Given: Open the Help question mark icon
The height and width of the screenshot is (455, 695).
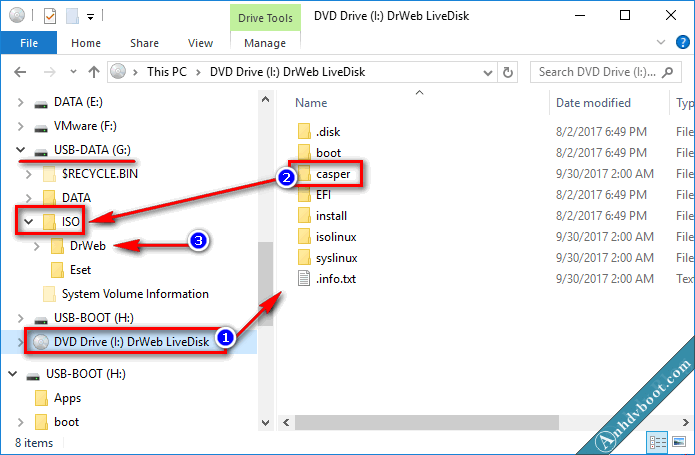Looking at the screenshot, I should tap(683, 43).
